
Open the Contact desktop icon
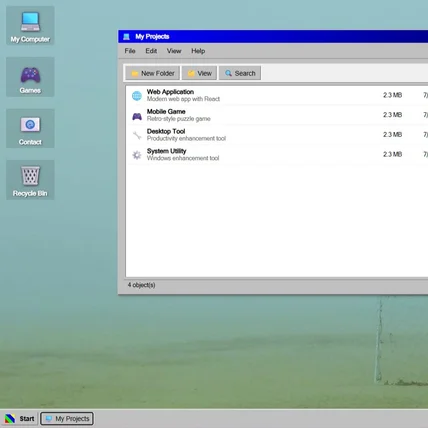click(x=30, y=128)
